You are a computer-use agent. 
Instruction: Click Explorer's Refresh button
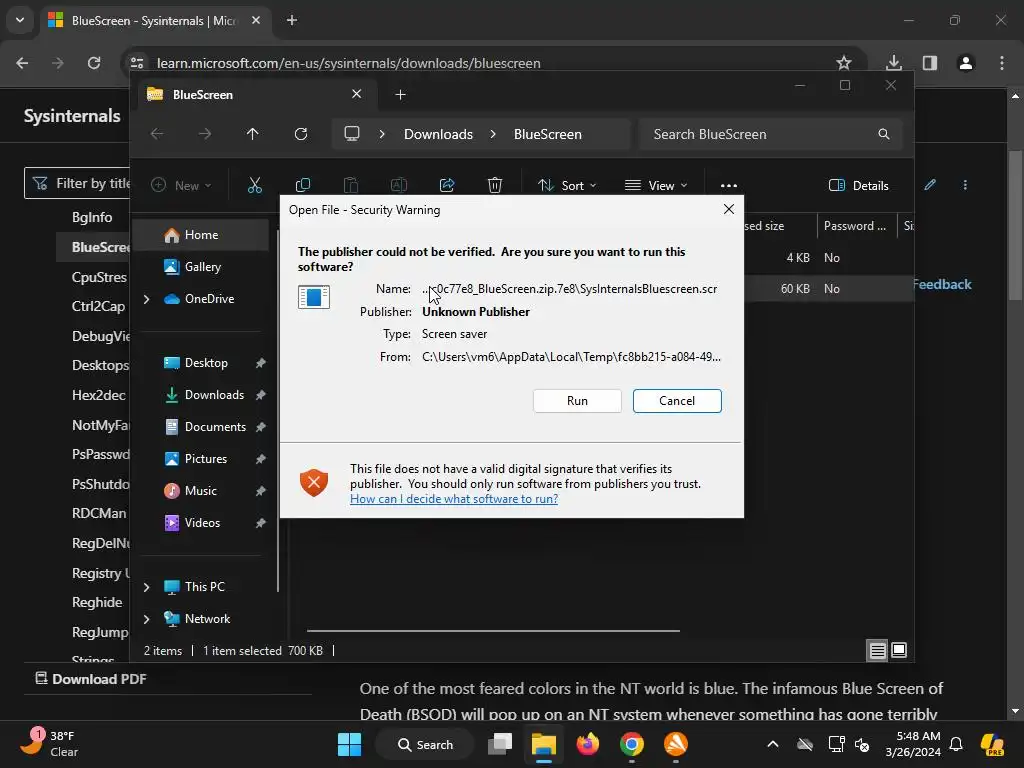coord(300,134)
